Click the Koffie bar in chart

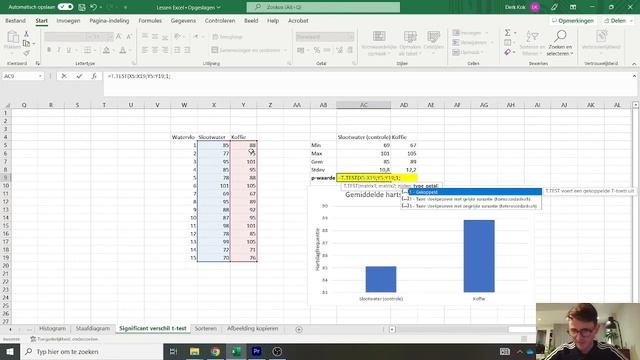coord(479,256)
